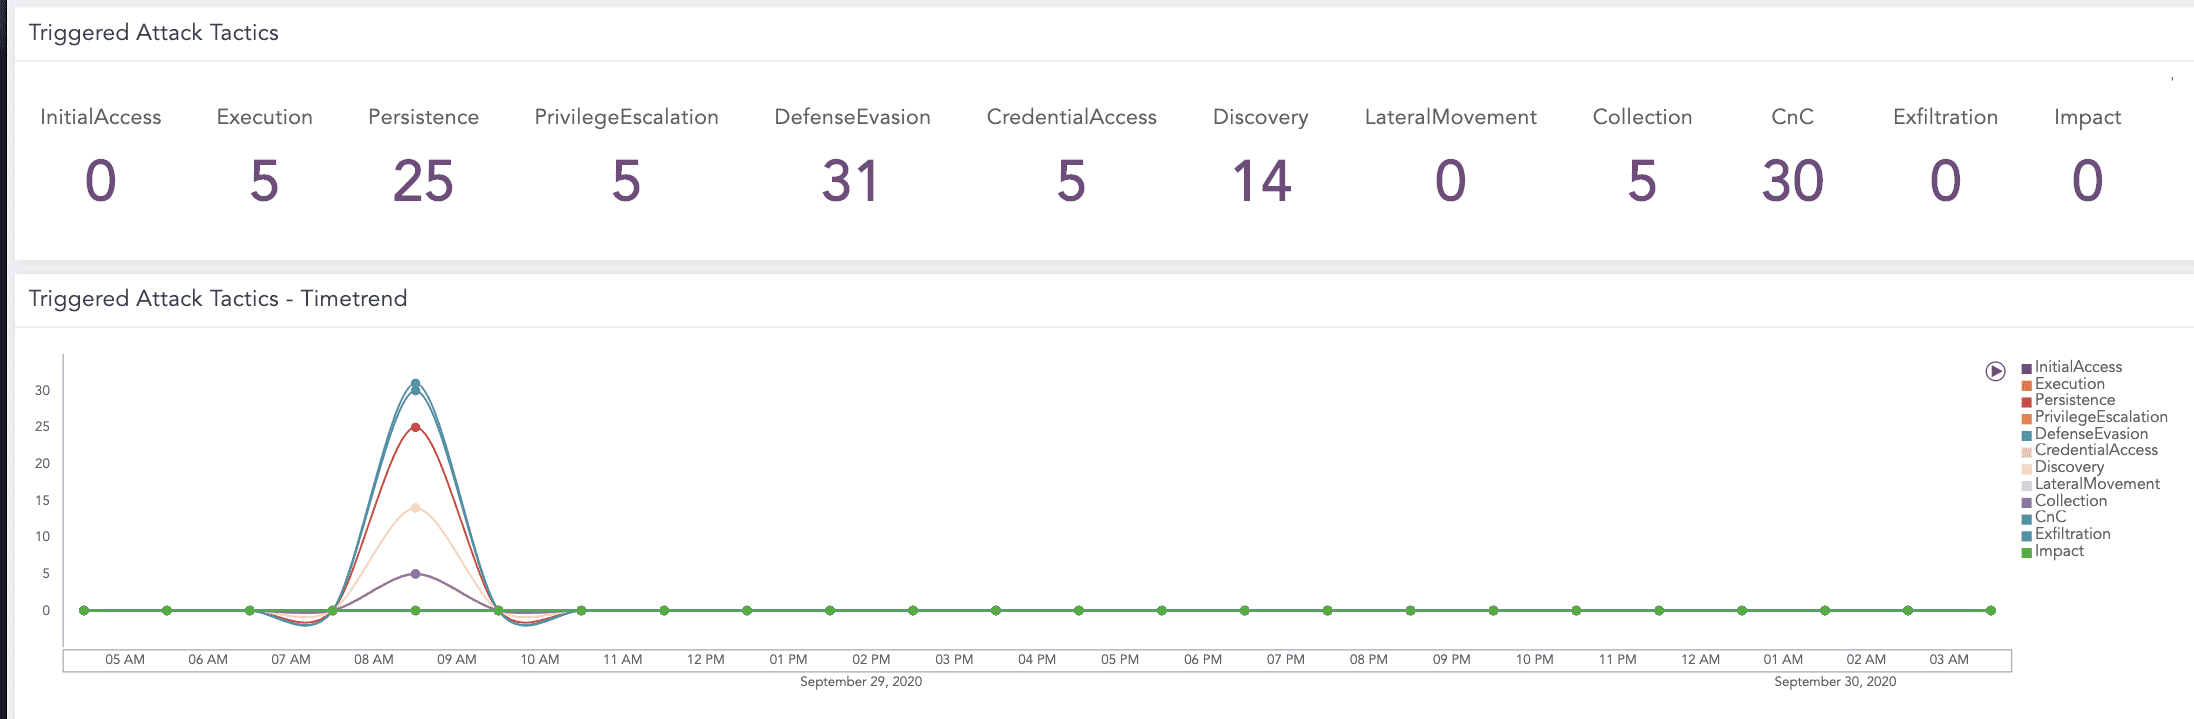2194x719 pixels.
Task: Click the purple peak point at 5
Action: click(x=415, y=574)
